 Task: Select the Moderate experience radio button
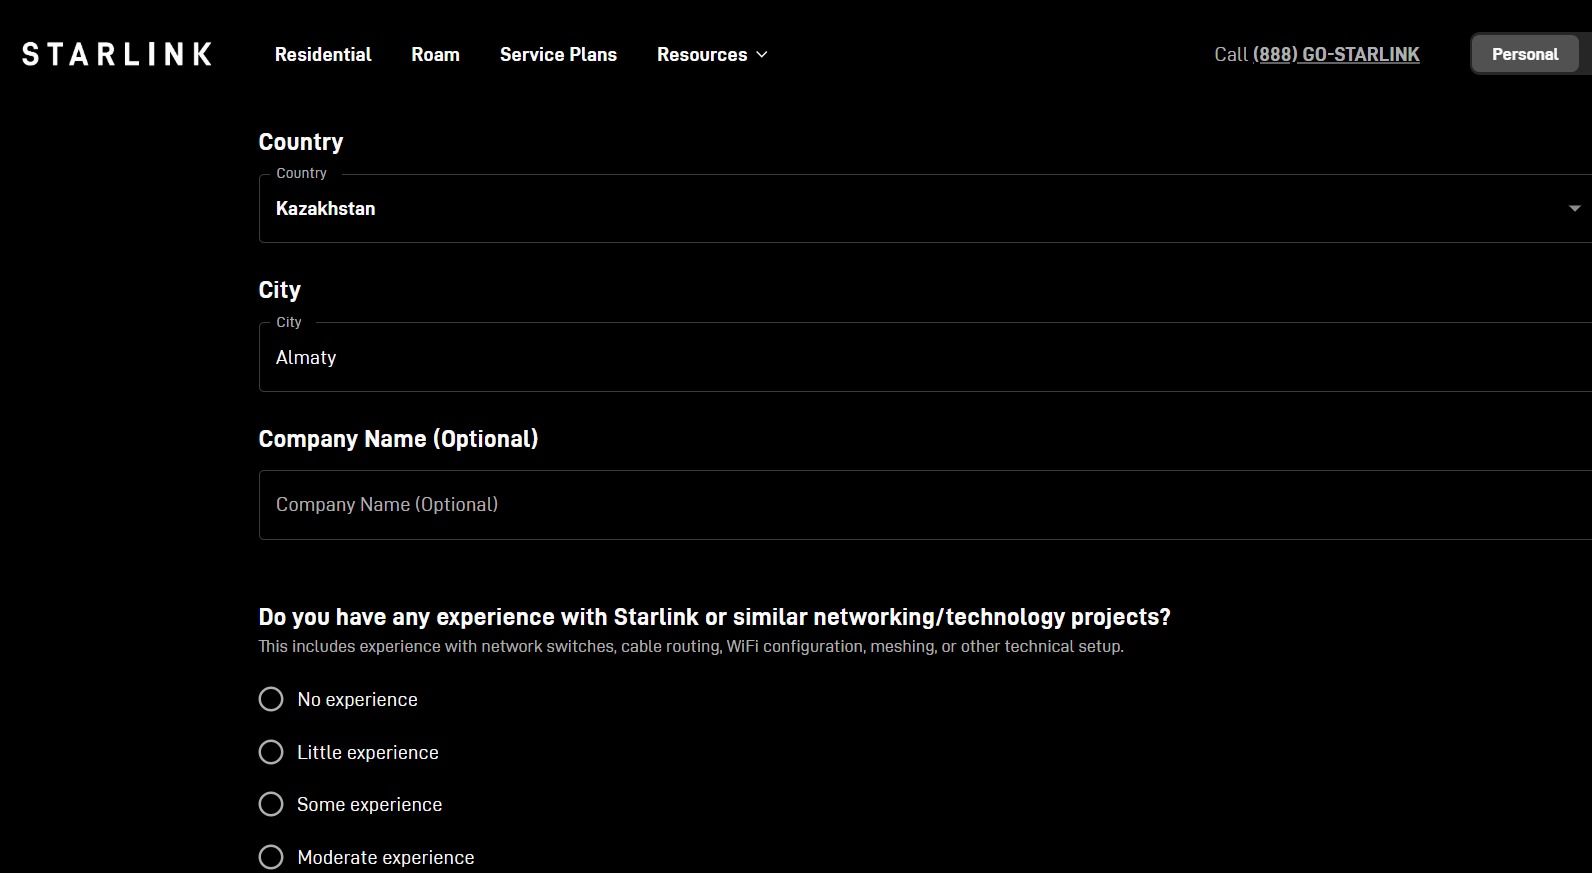tap(271, 857)
